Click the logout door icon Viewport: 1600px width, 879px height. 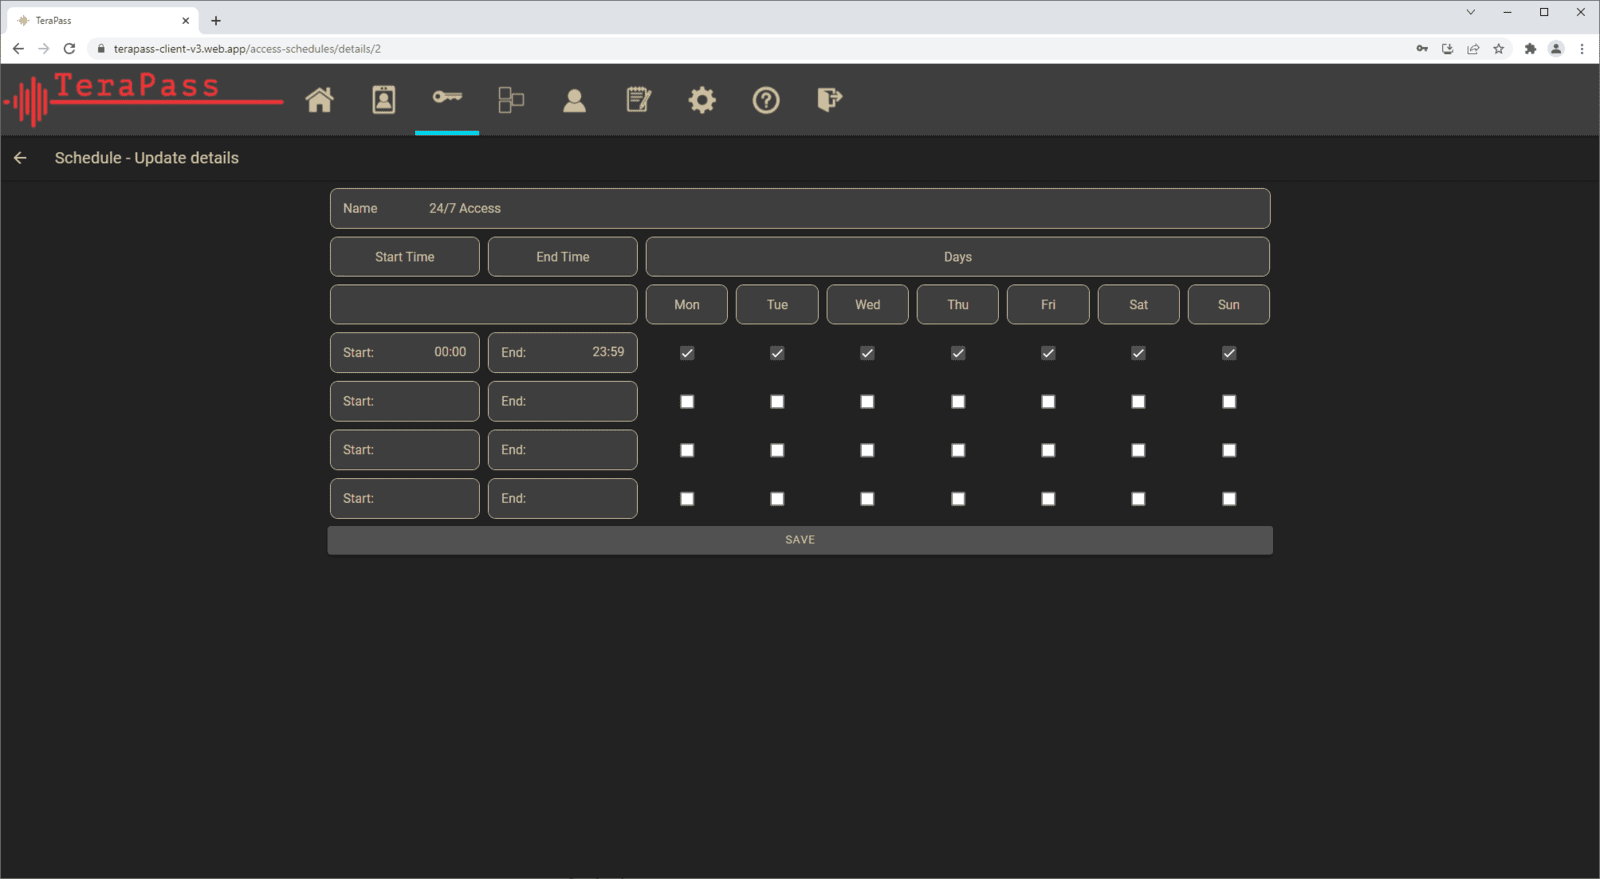[x=829, y=100]
